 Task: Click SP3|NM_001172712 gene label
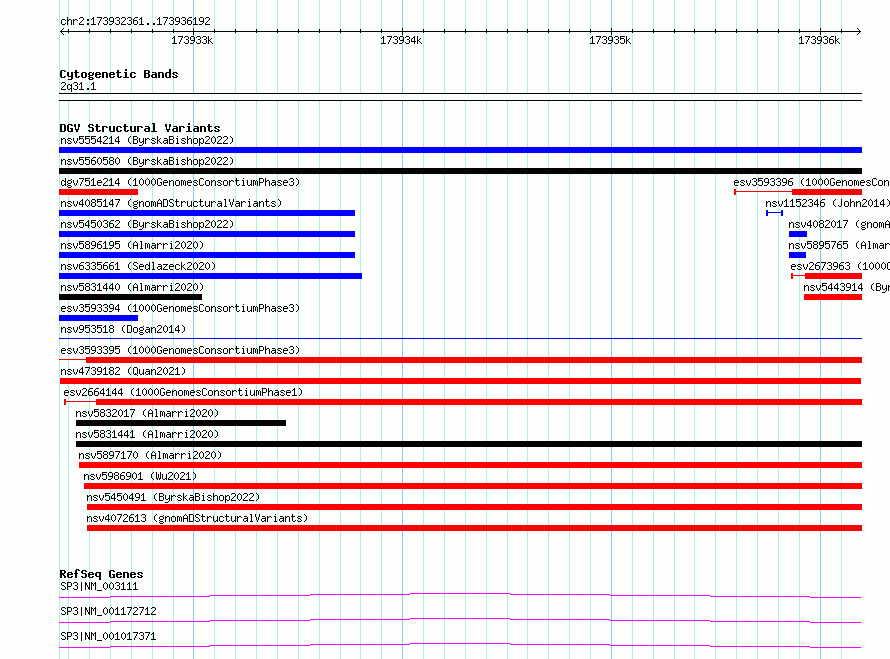[x=108, y=611]
